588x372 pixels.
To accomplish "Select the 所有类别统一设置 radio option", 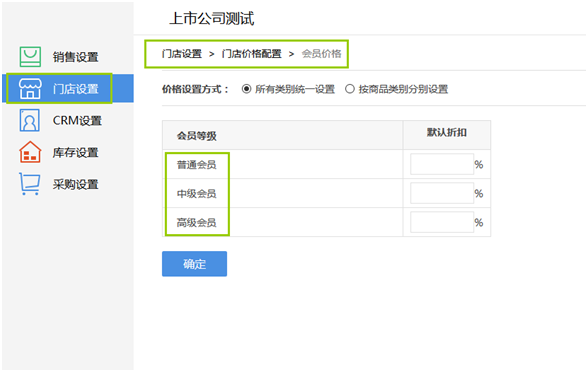I will pyautogui.click(x=246, y=89).
